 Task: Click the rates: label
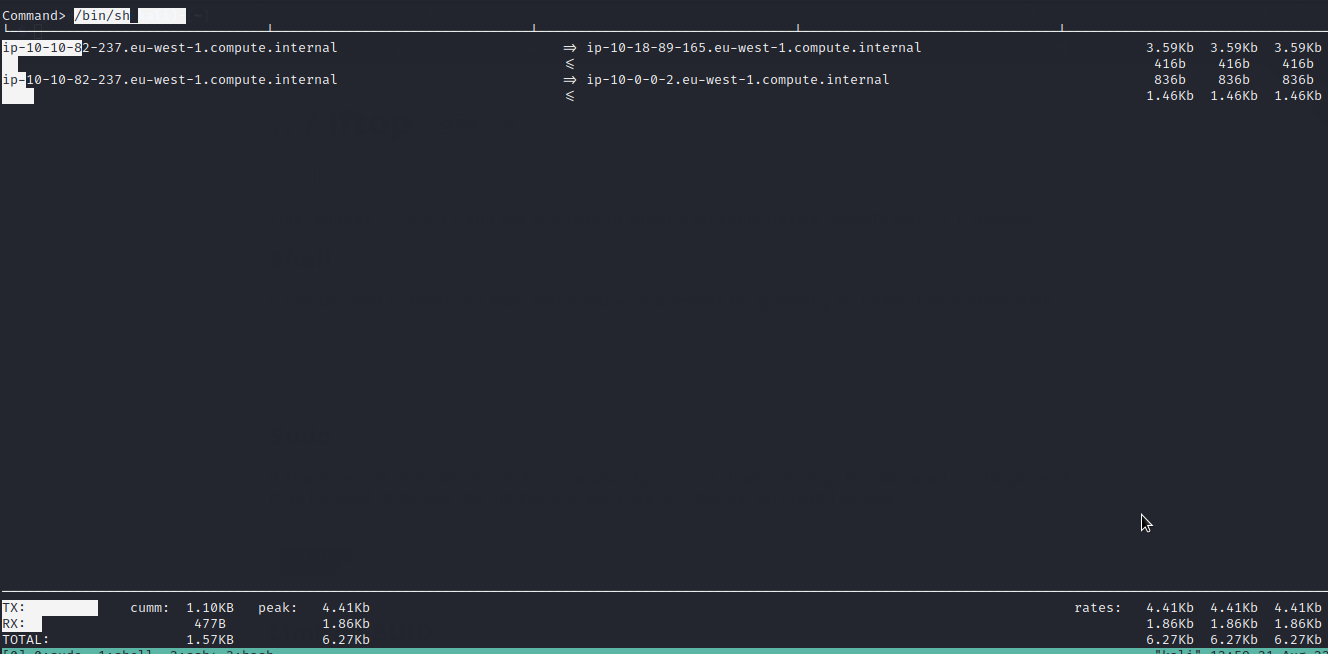[1098, 608]
